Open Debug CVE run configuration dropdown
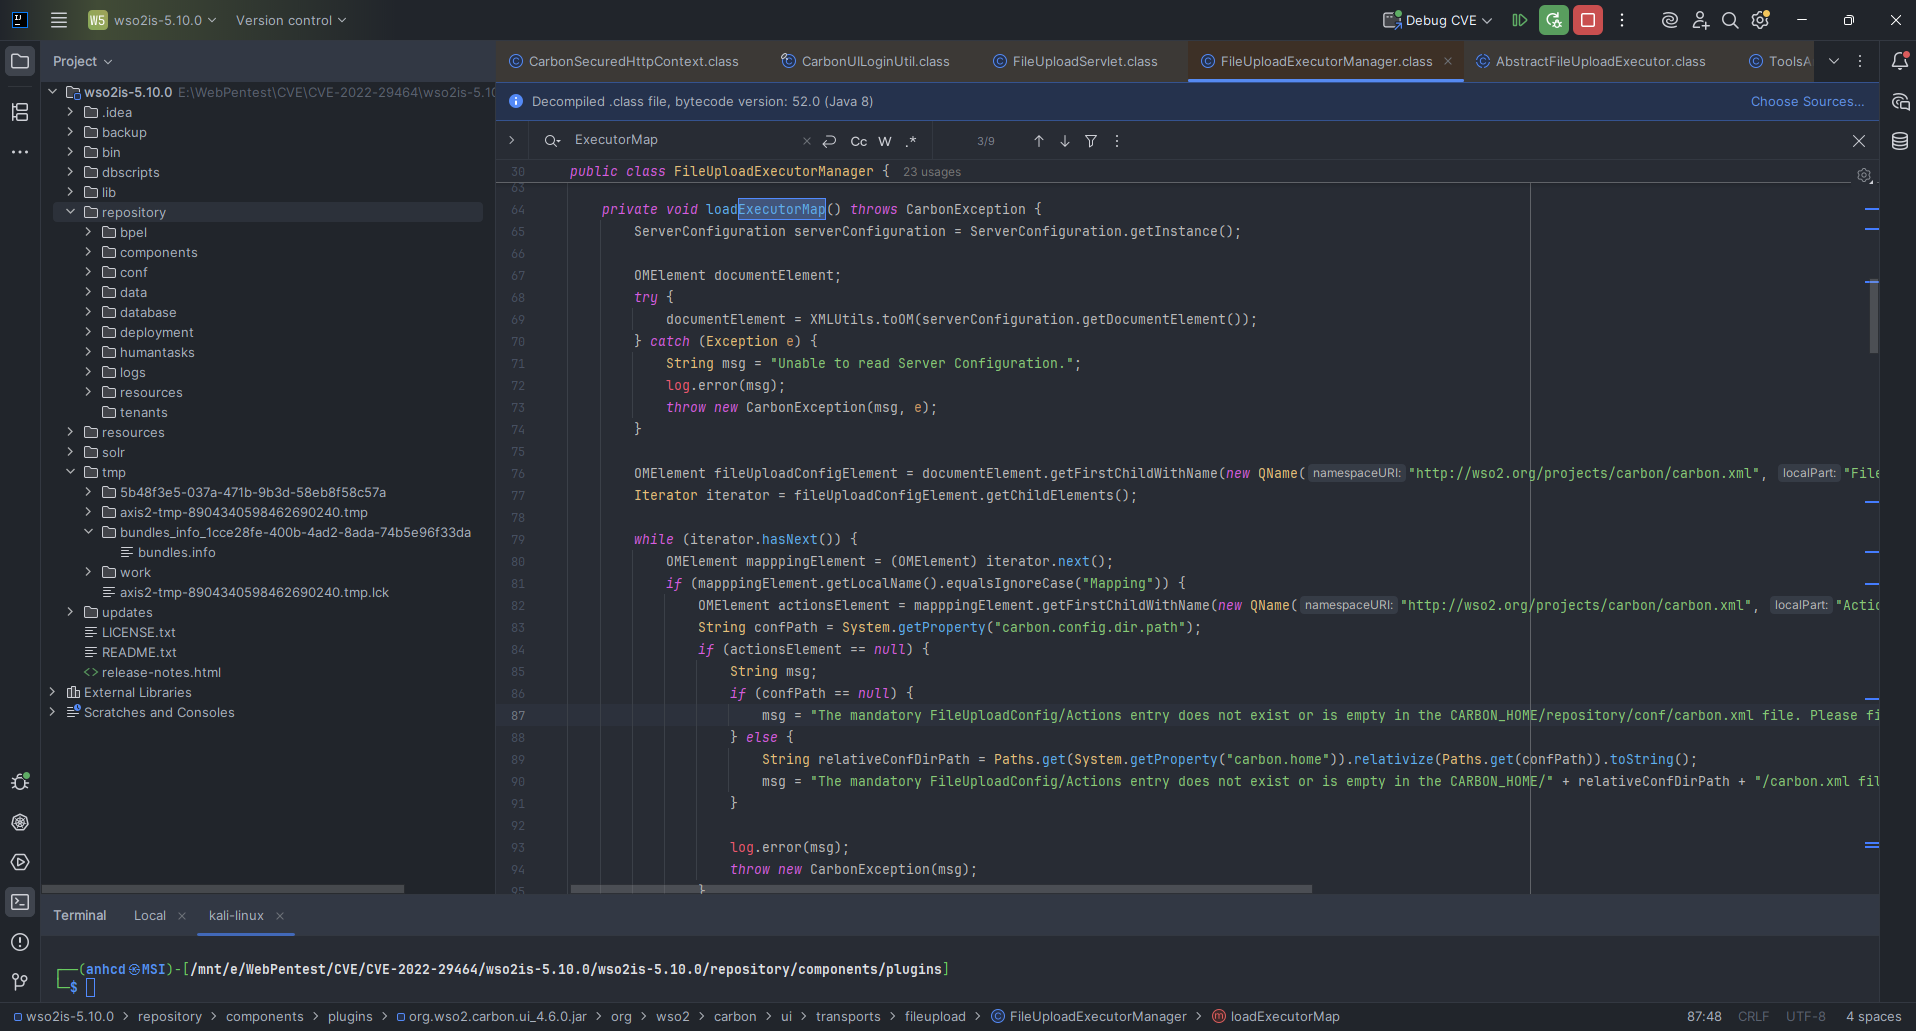This screenshot has height=1031, width=1916. (x=1438, y=20)
